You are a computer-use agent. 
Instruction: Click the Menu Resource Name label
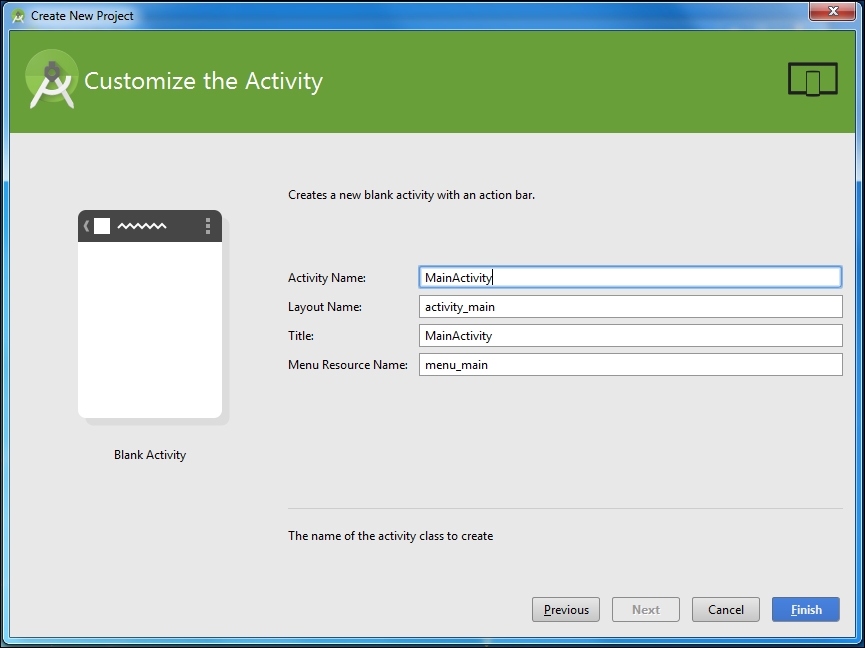347,365
